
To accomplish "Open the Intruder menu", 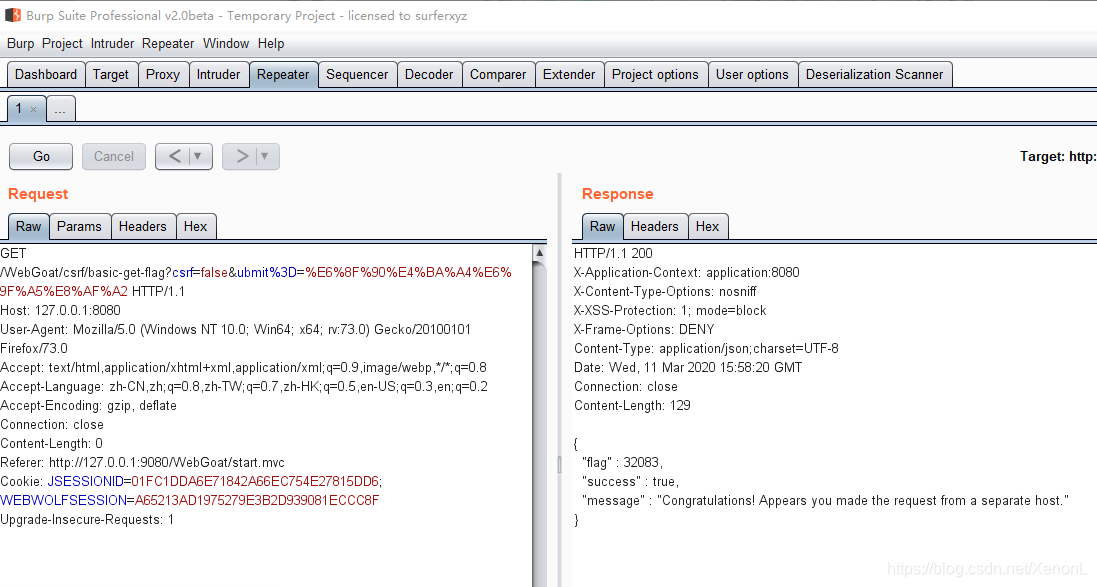I will tap(112, 43).
